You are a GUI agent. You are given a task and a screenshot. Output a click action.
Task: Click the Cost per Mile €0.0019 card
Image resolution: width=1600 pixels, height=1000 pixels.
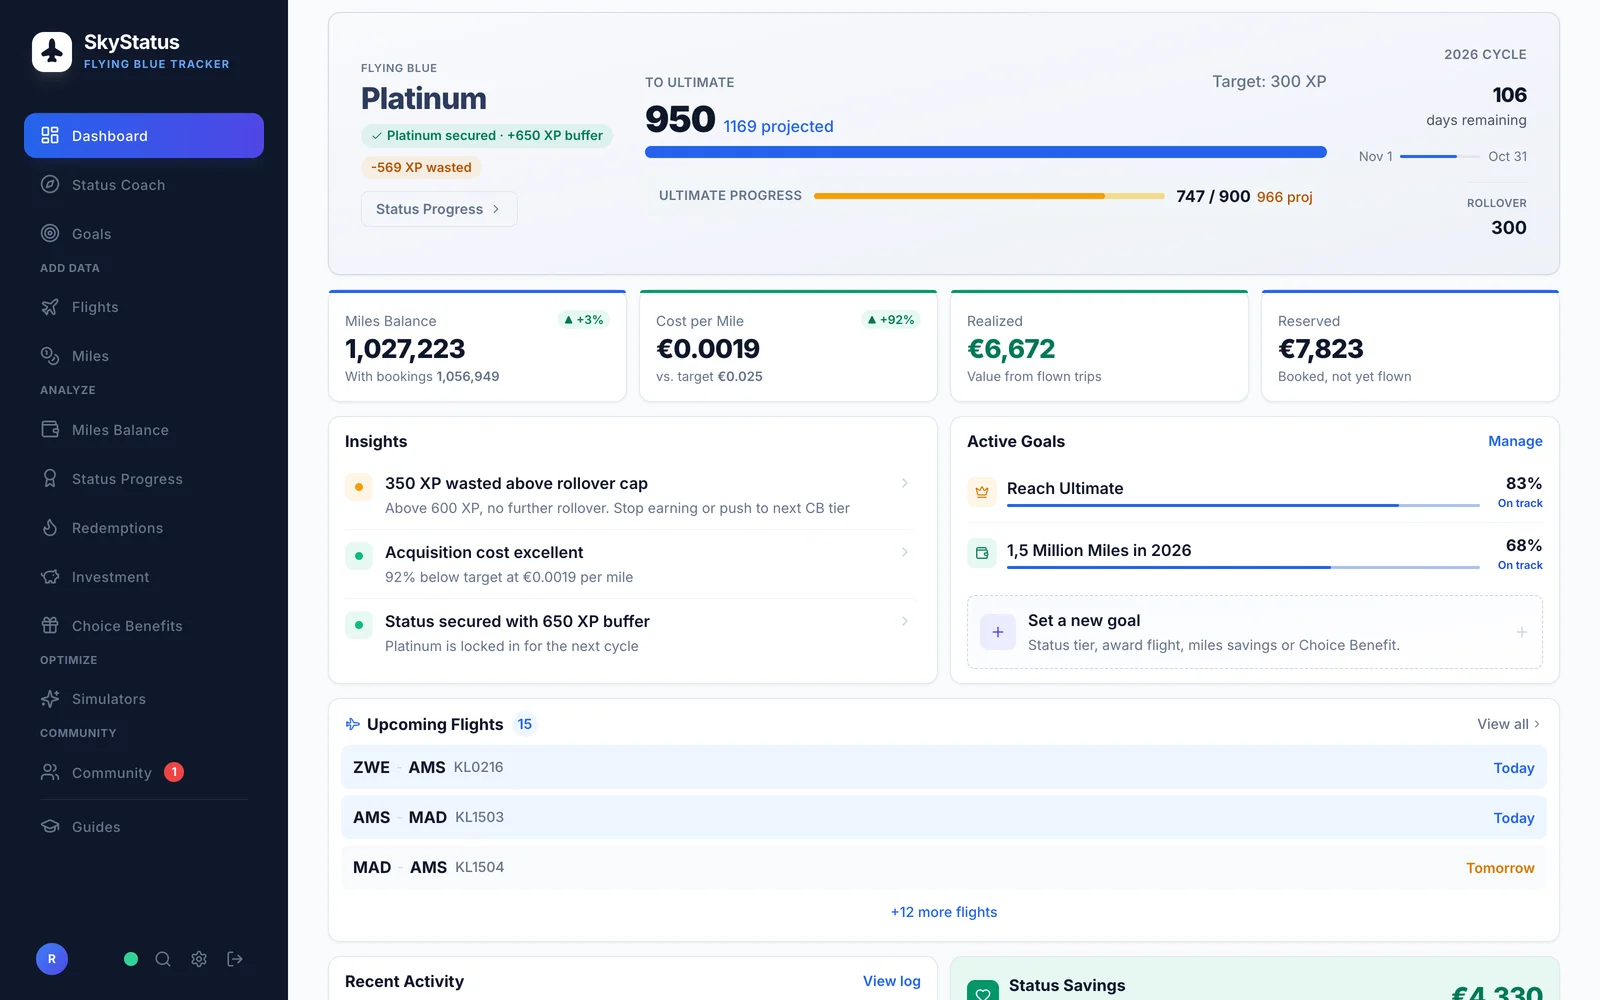point(788,346)
